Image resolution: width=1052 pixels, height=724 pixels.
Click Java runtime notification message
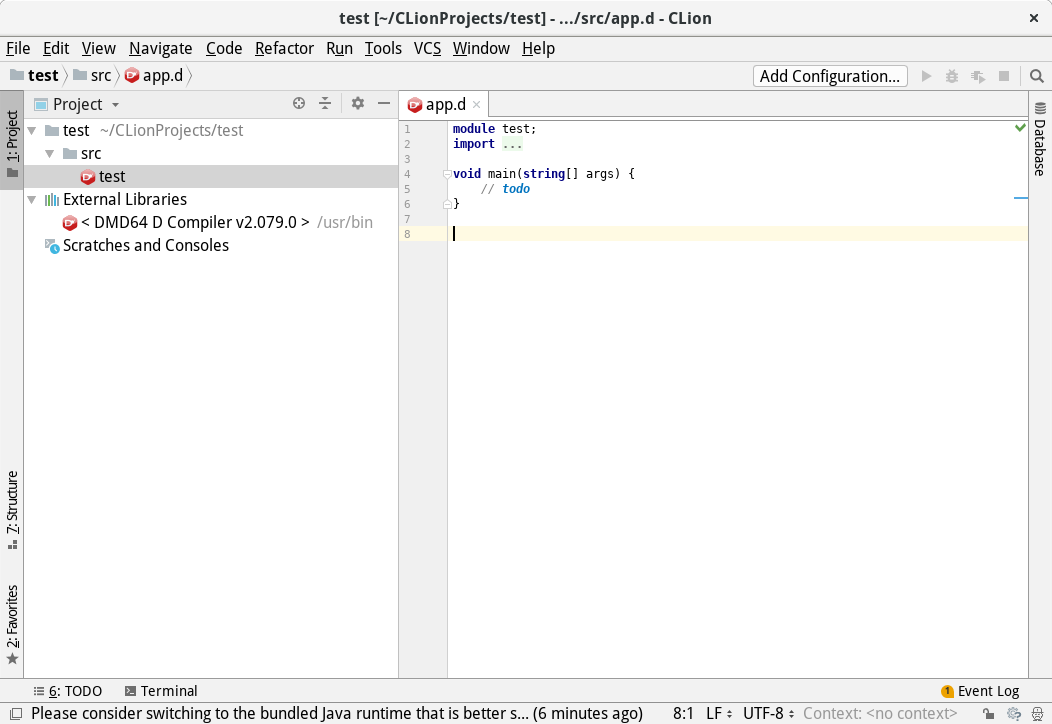tap(337, 713)
